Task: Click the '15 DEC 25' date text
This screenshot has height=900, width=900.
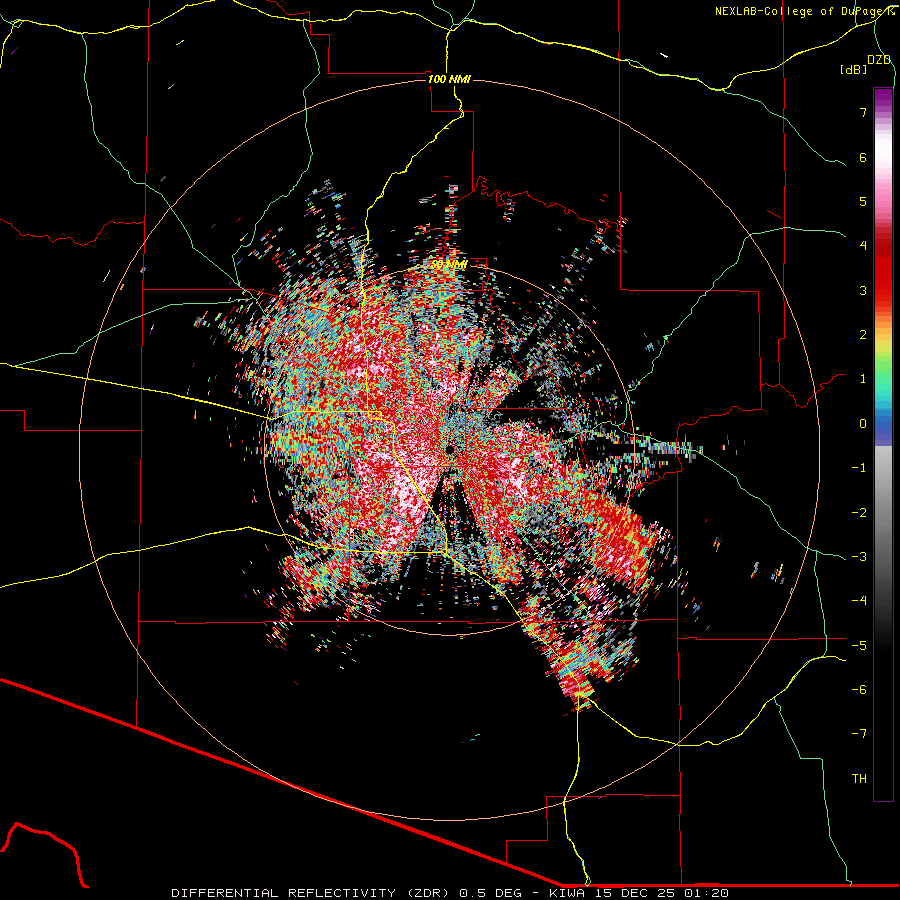Action: pos(634,893)
